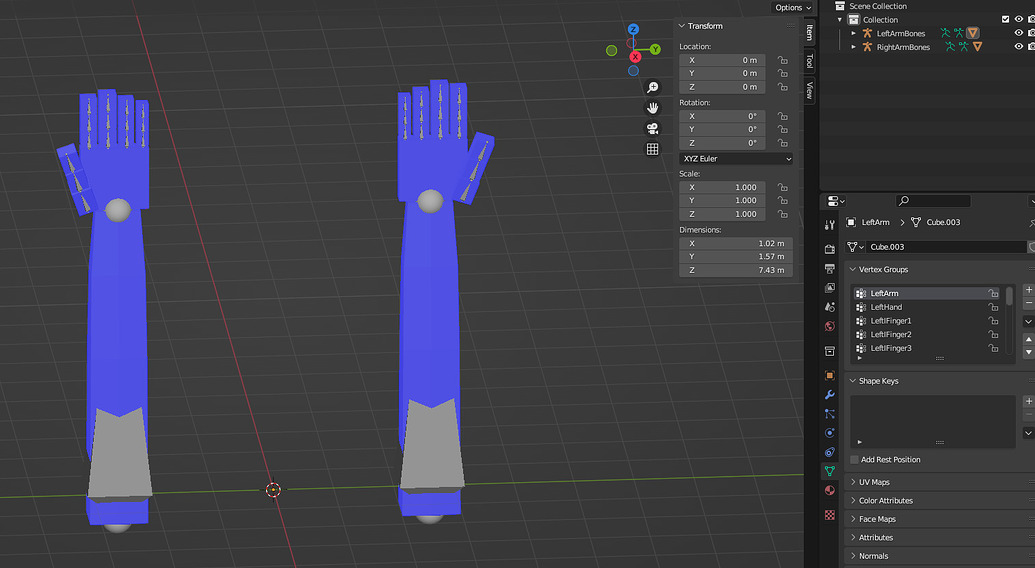Image resolution: width=1035 pixels, height=568 pixels.
Task: Open the vertex group specials menu
Action: point(1028,321)
